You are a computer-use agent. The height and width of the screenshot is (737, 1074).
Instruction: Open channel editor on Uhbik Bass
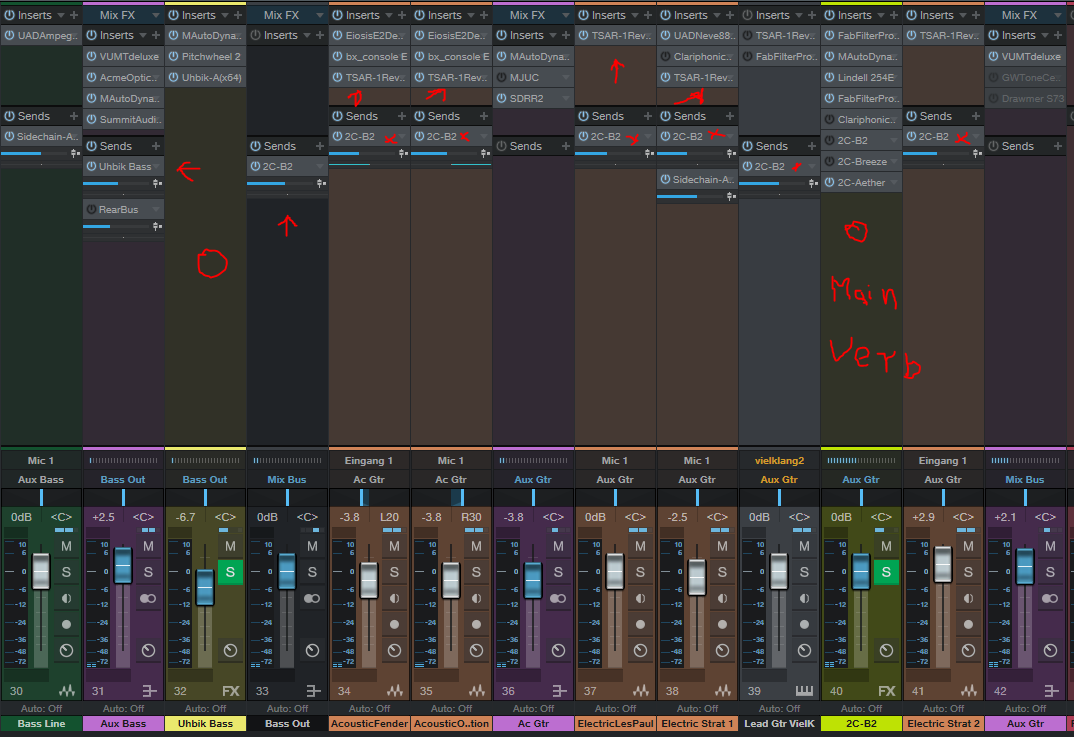230,650
